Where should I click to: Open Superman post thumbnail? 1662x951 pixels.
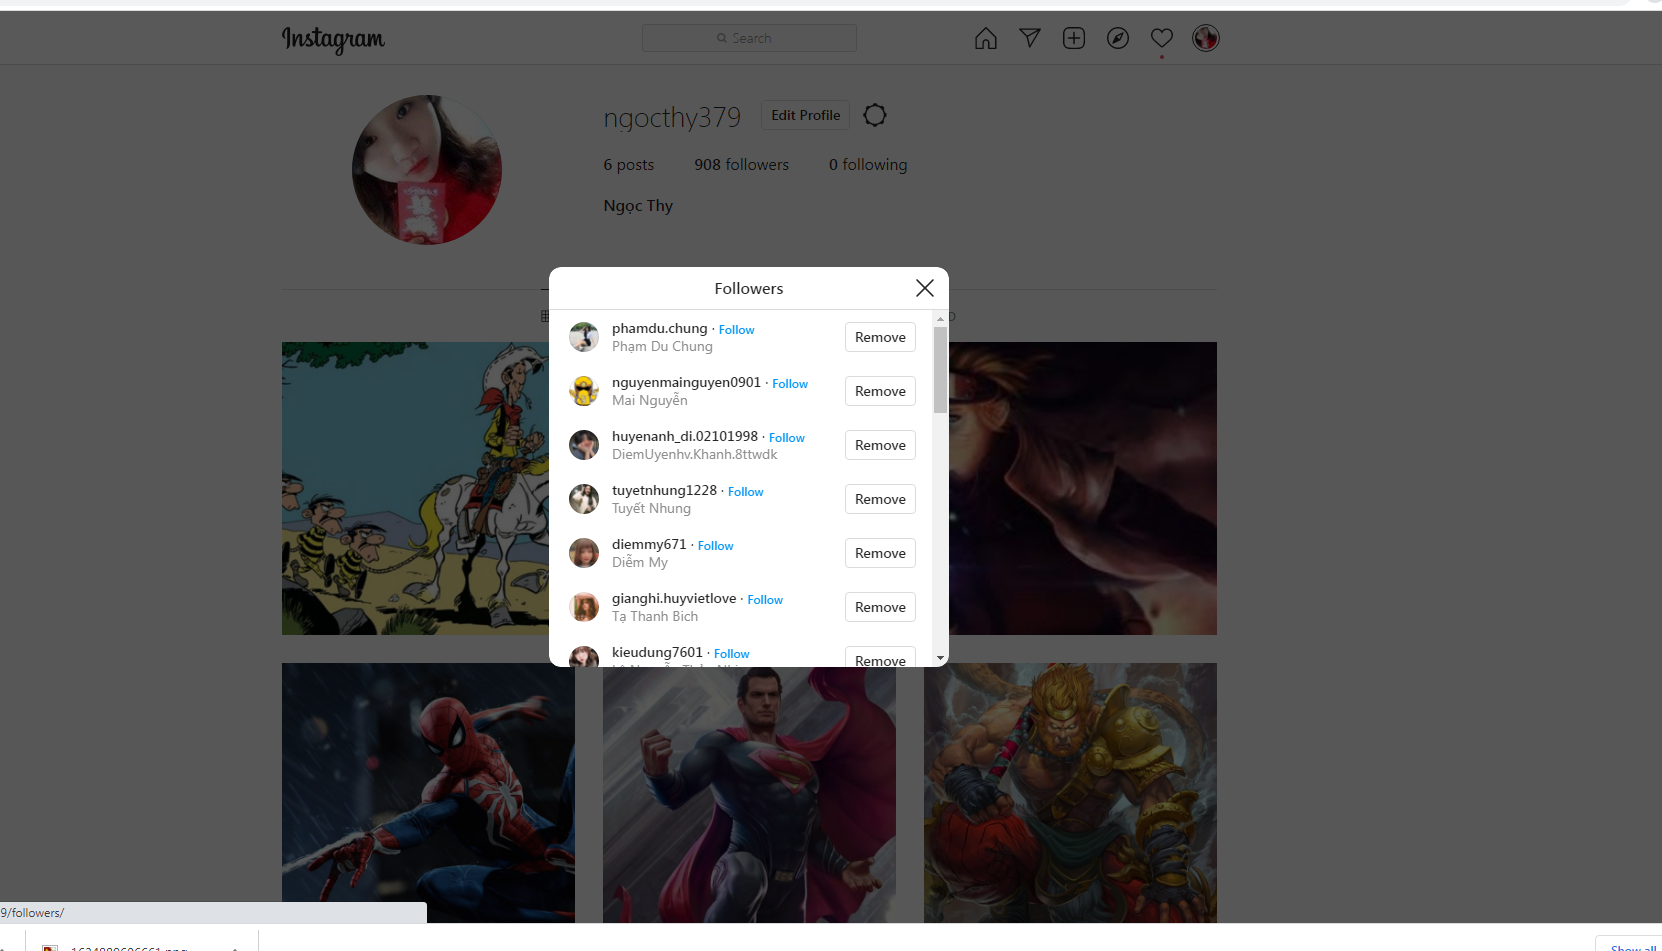click(x=749, y=795)
